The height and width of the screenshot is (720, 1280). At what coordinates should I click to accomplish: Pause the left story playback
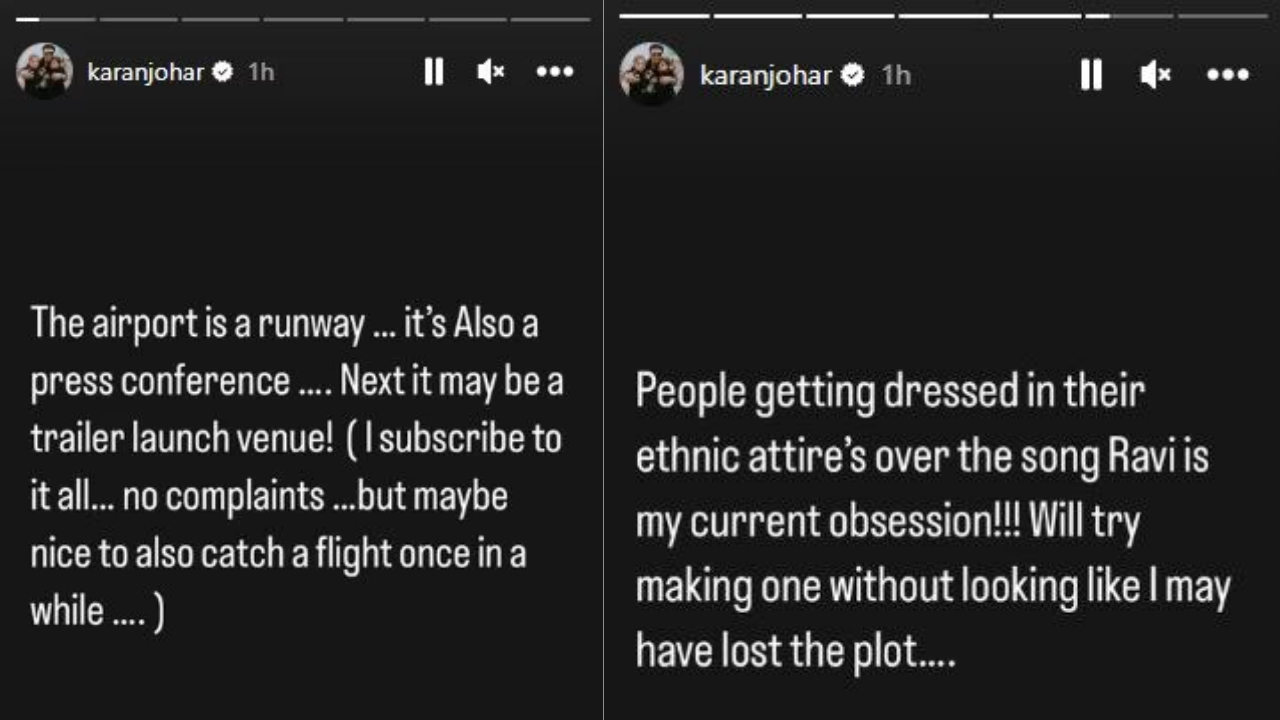point(433,72)
